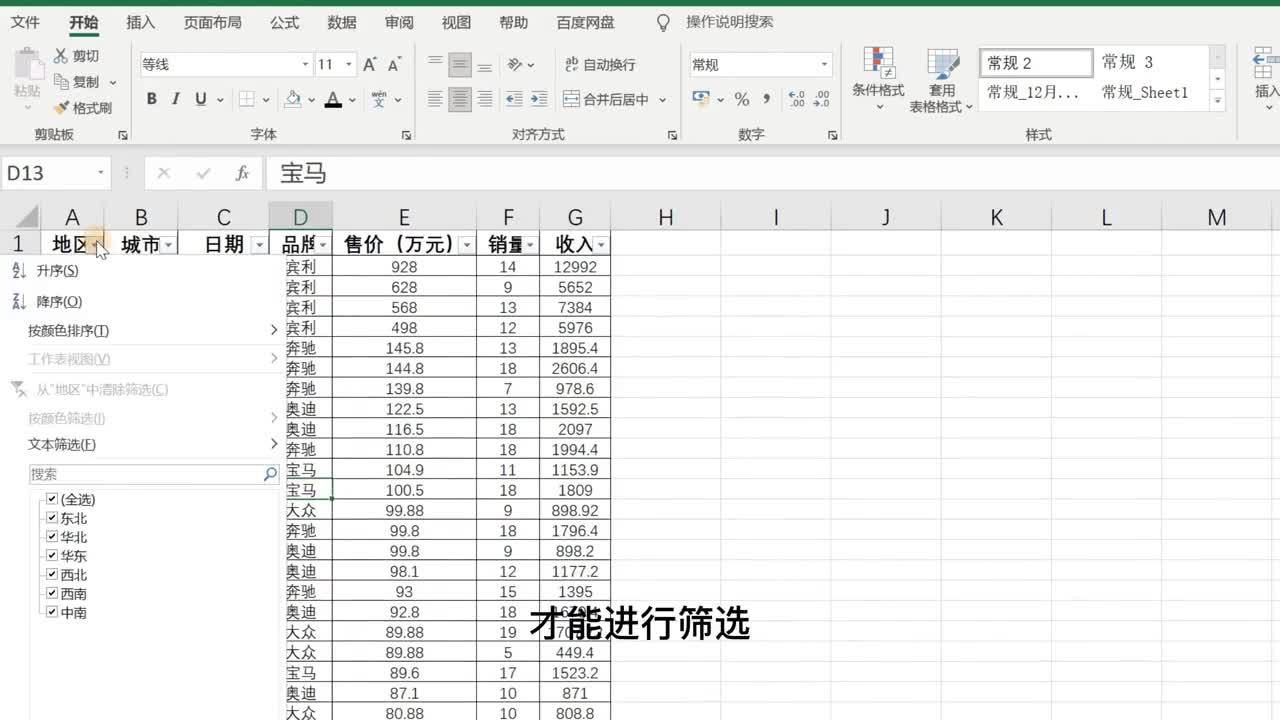Click the borders grid icon

[x=246, y=99]
